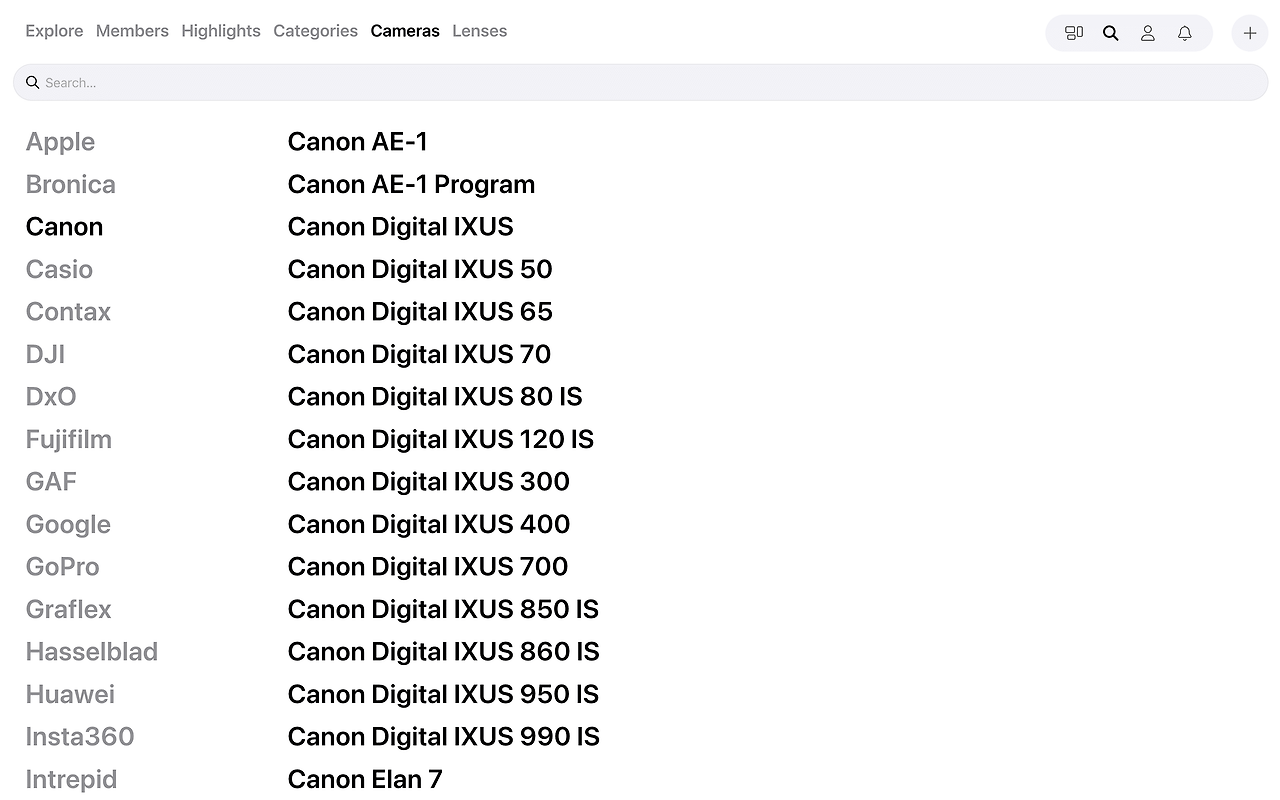Choose the Casio brand
The width and height of the screenshot is (1280, 800).
[59, 269]
